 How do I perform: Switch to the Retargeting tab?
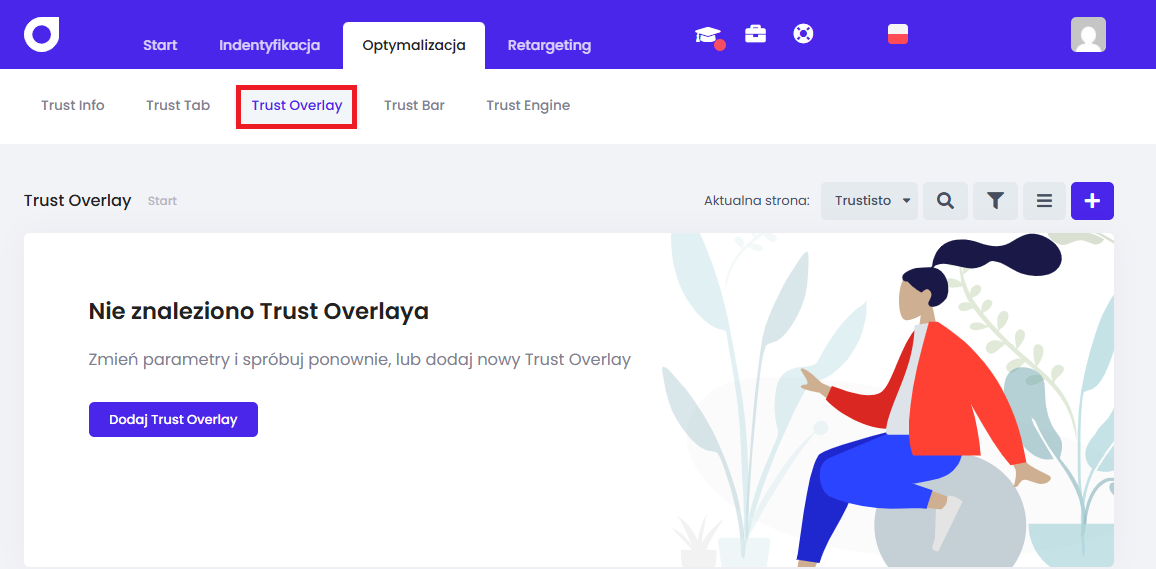(549, 46)
